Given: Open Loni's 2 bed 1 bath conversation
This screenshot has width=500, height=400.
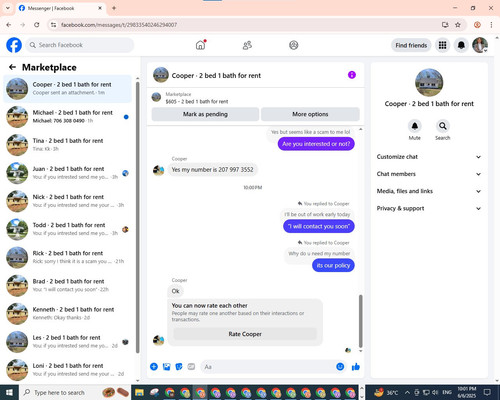Looking at the screenshot, I should coord(67,370).
